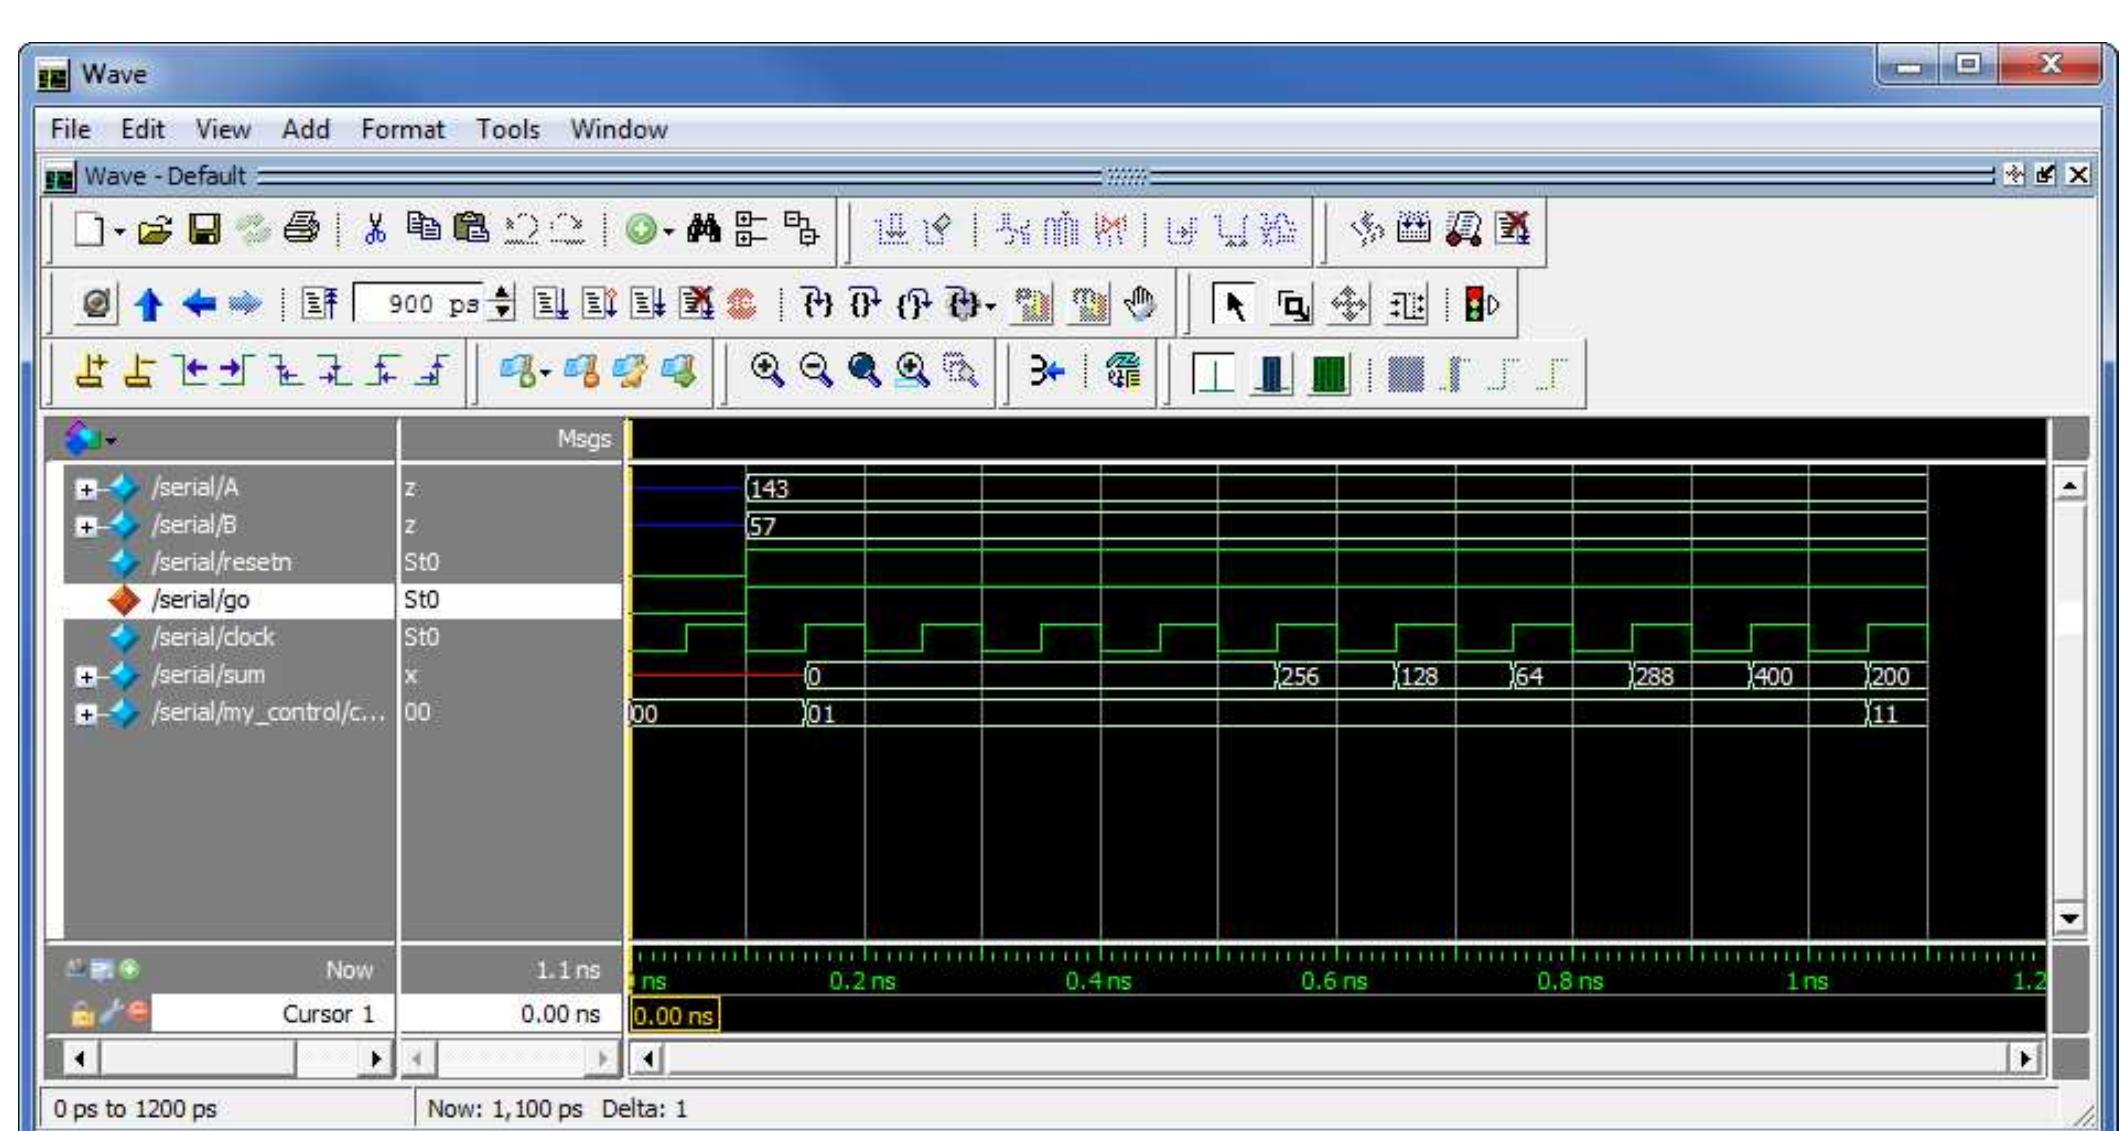
Task: Click the blue up arrow icon
Action: pos(148,304)
